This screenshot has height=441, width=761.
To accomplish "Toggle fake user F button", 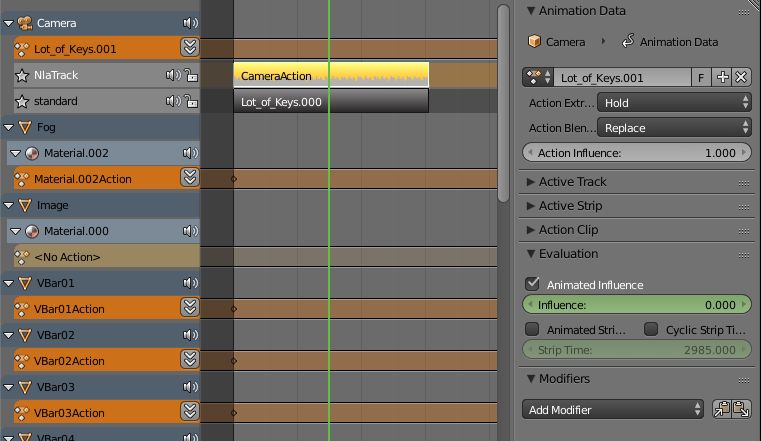I will pos(701,78).
